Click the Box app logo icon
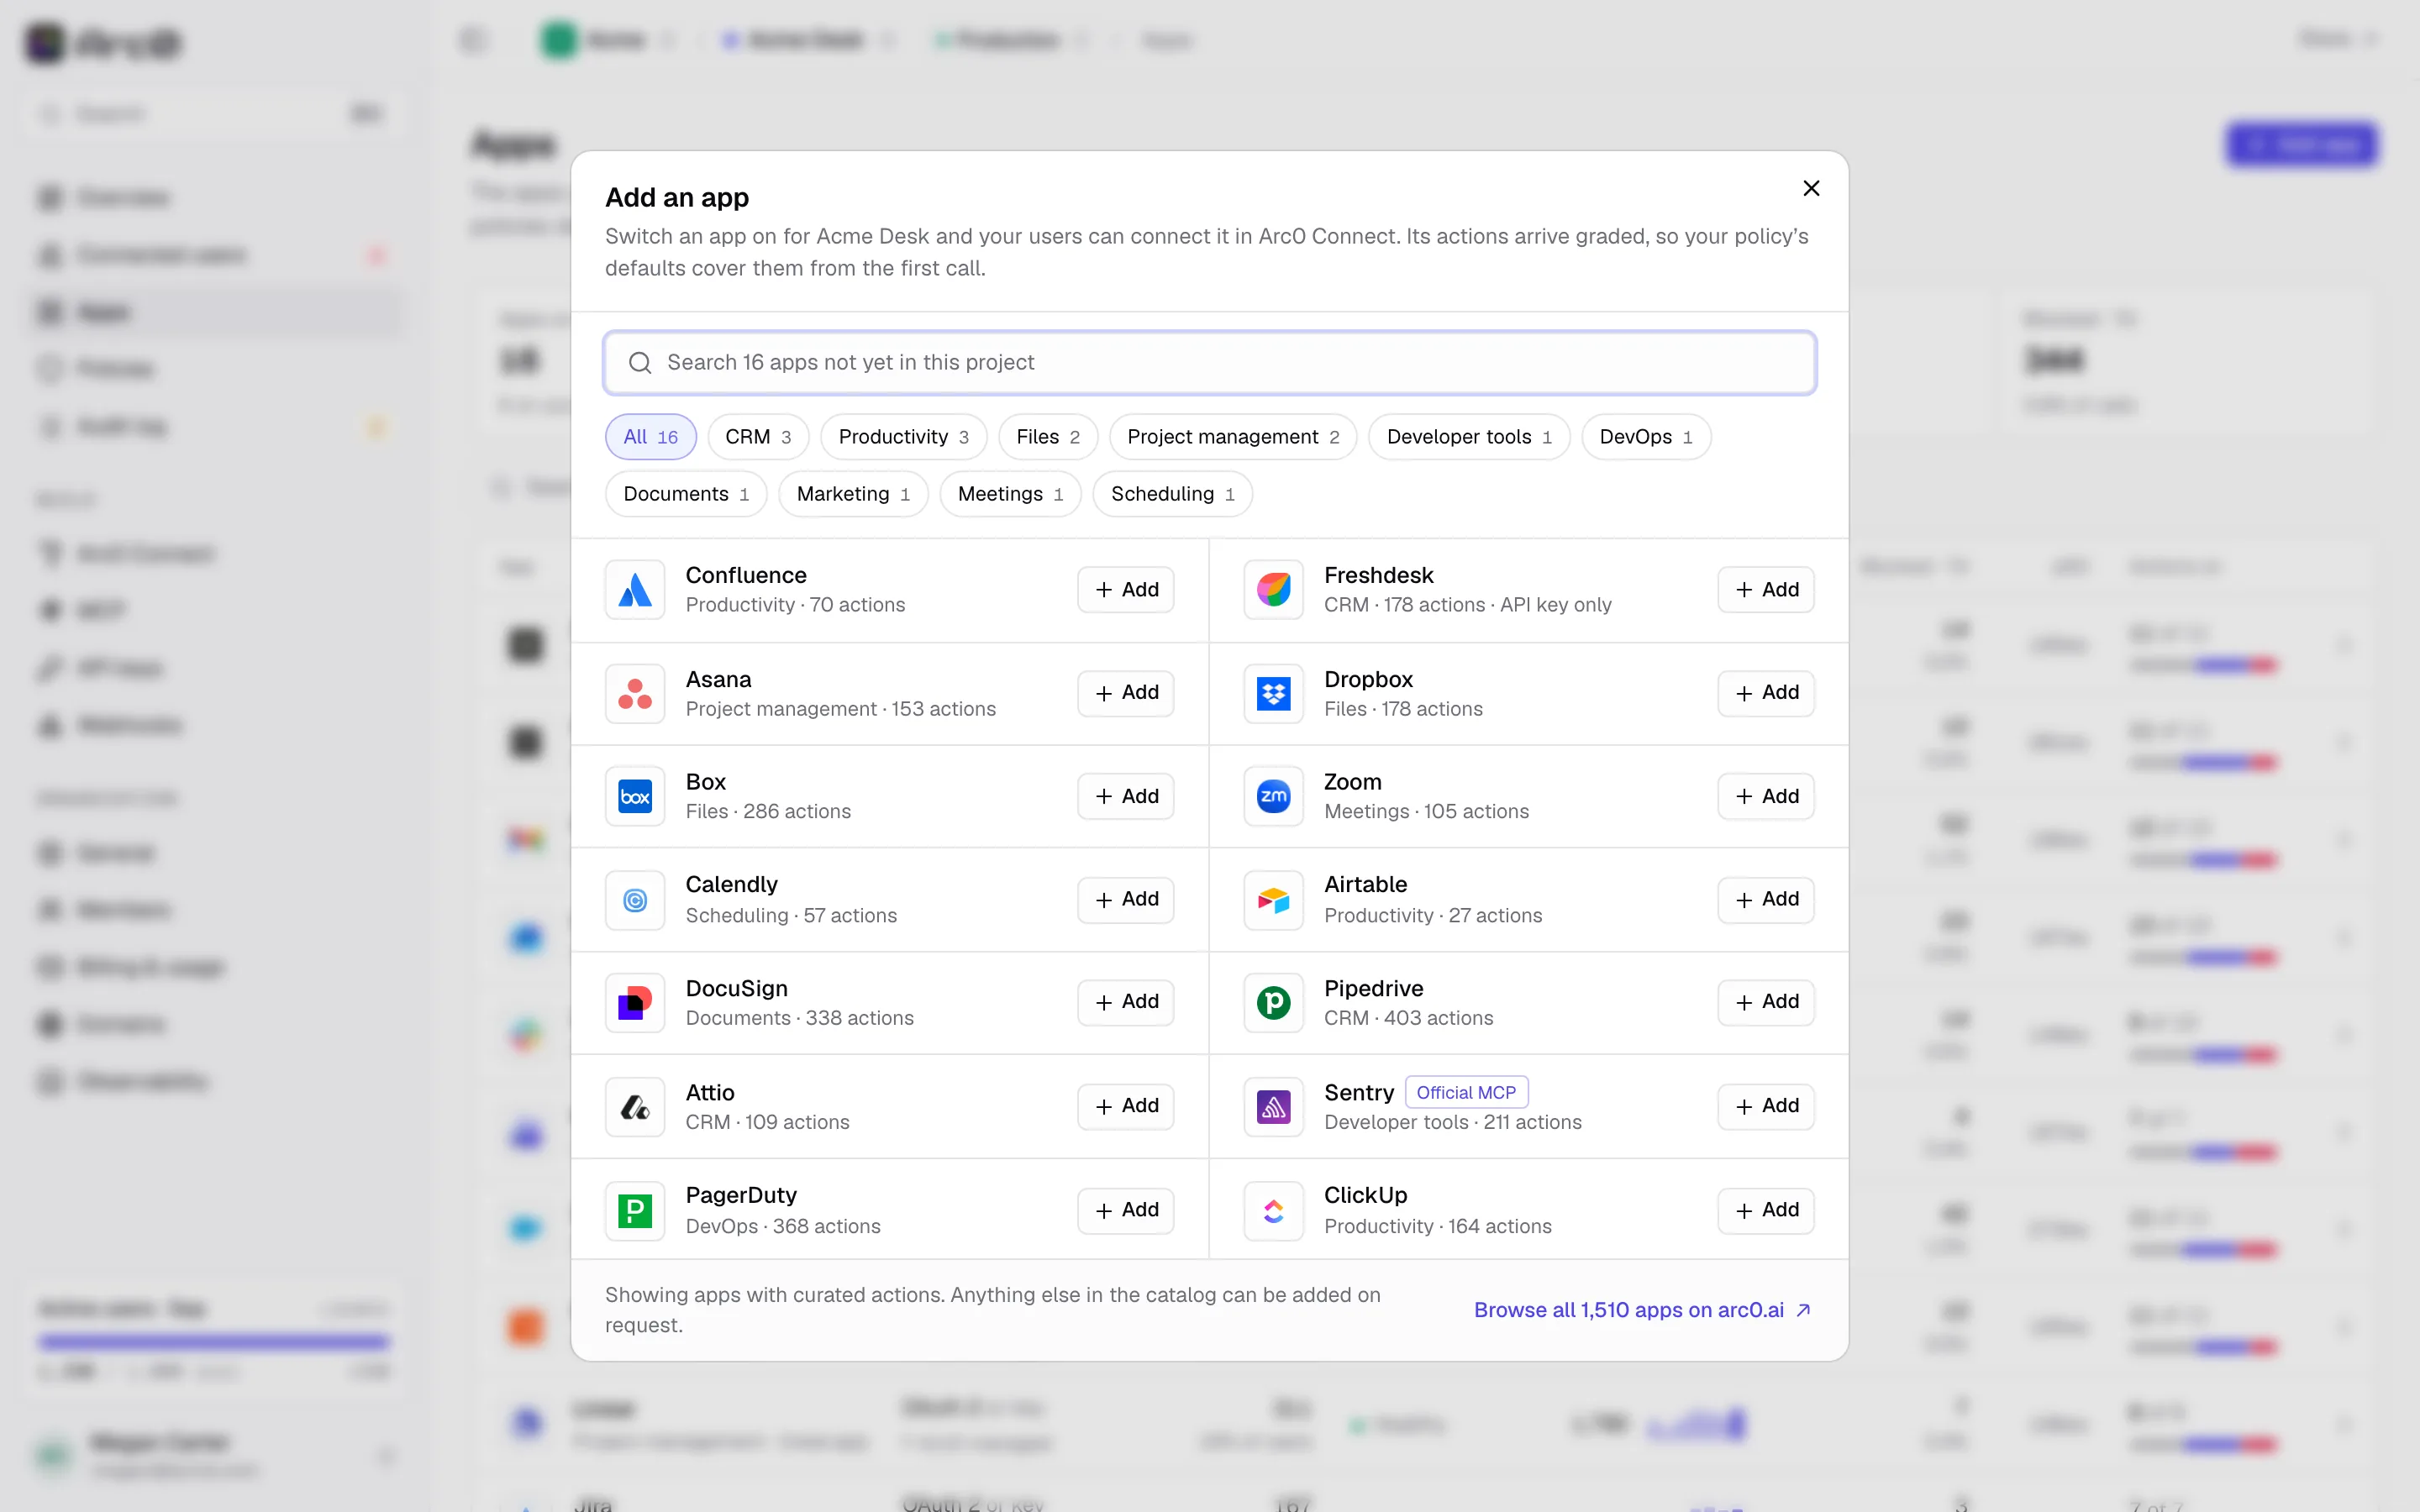The width and height of the screenshot is (2420, 1512). (x=635, y=796)
